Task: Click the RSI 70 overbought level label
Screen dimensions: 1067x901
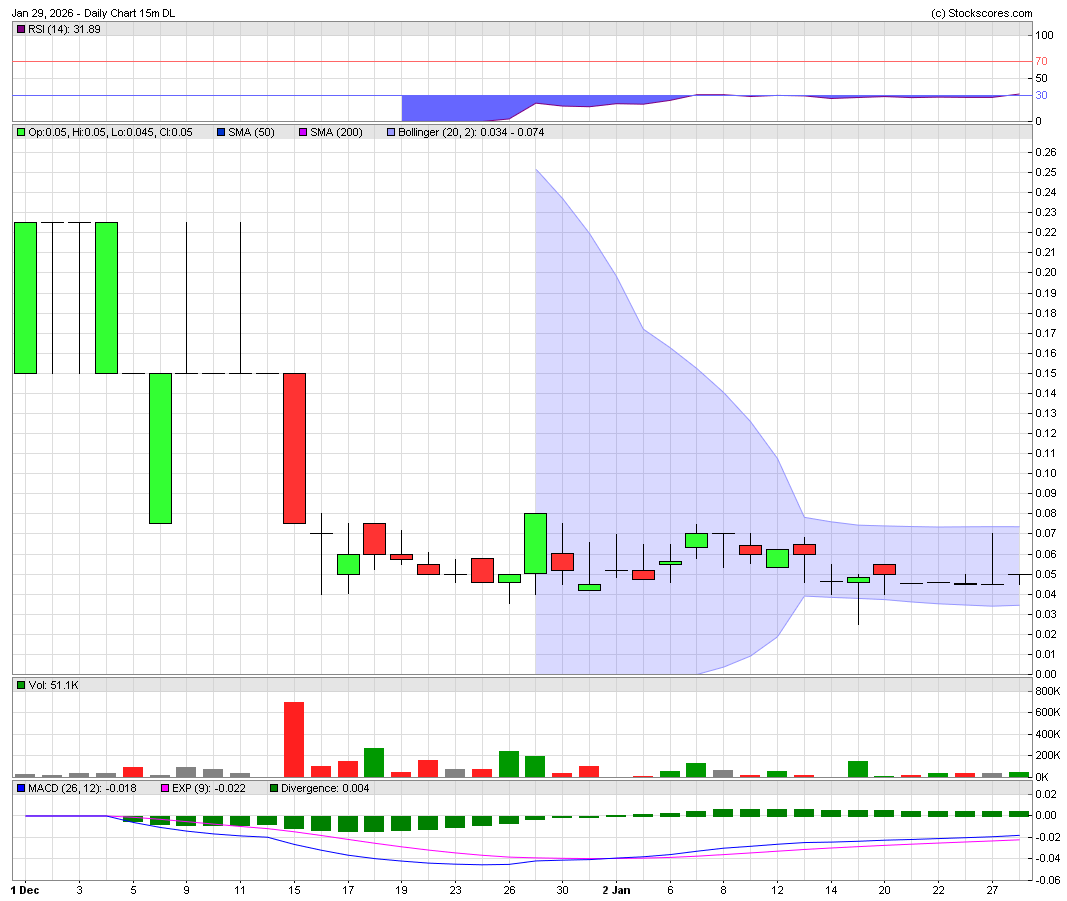Action: click(1041, 61)
